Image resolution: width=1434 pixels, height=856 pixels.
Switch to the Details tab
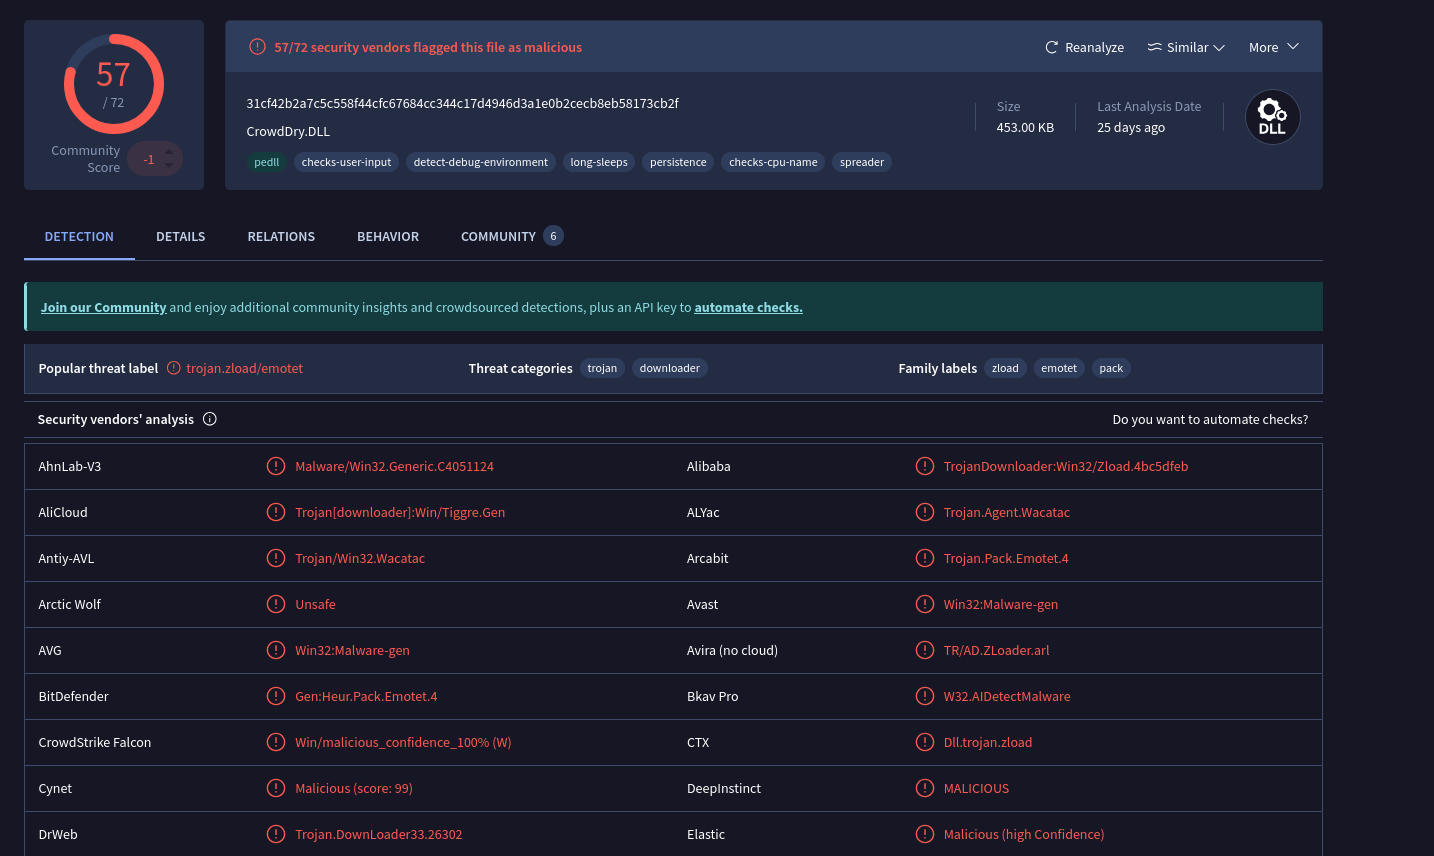point(181,237)
